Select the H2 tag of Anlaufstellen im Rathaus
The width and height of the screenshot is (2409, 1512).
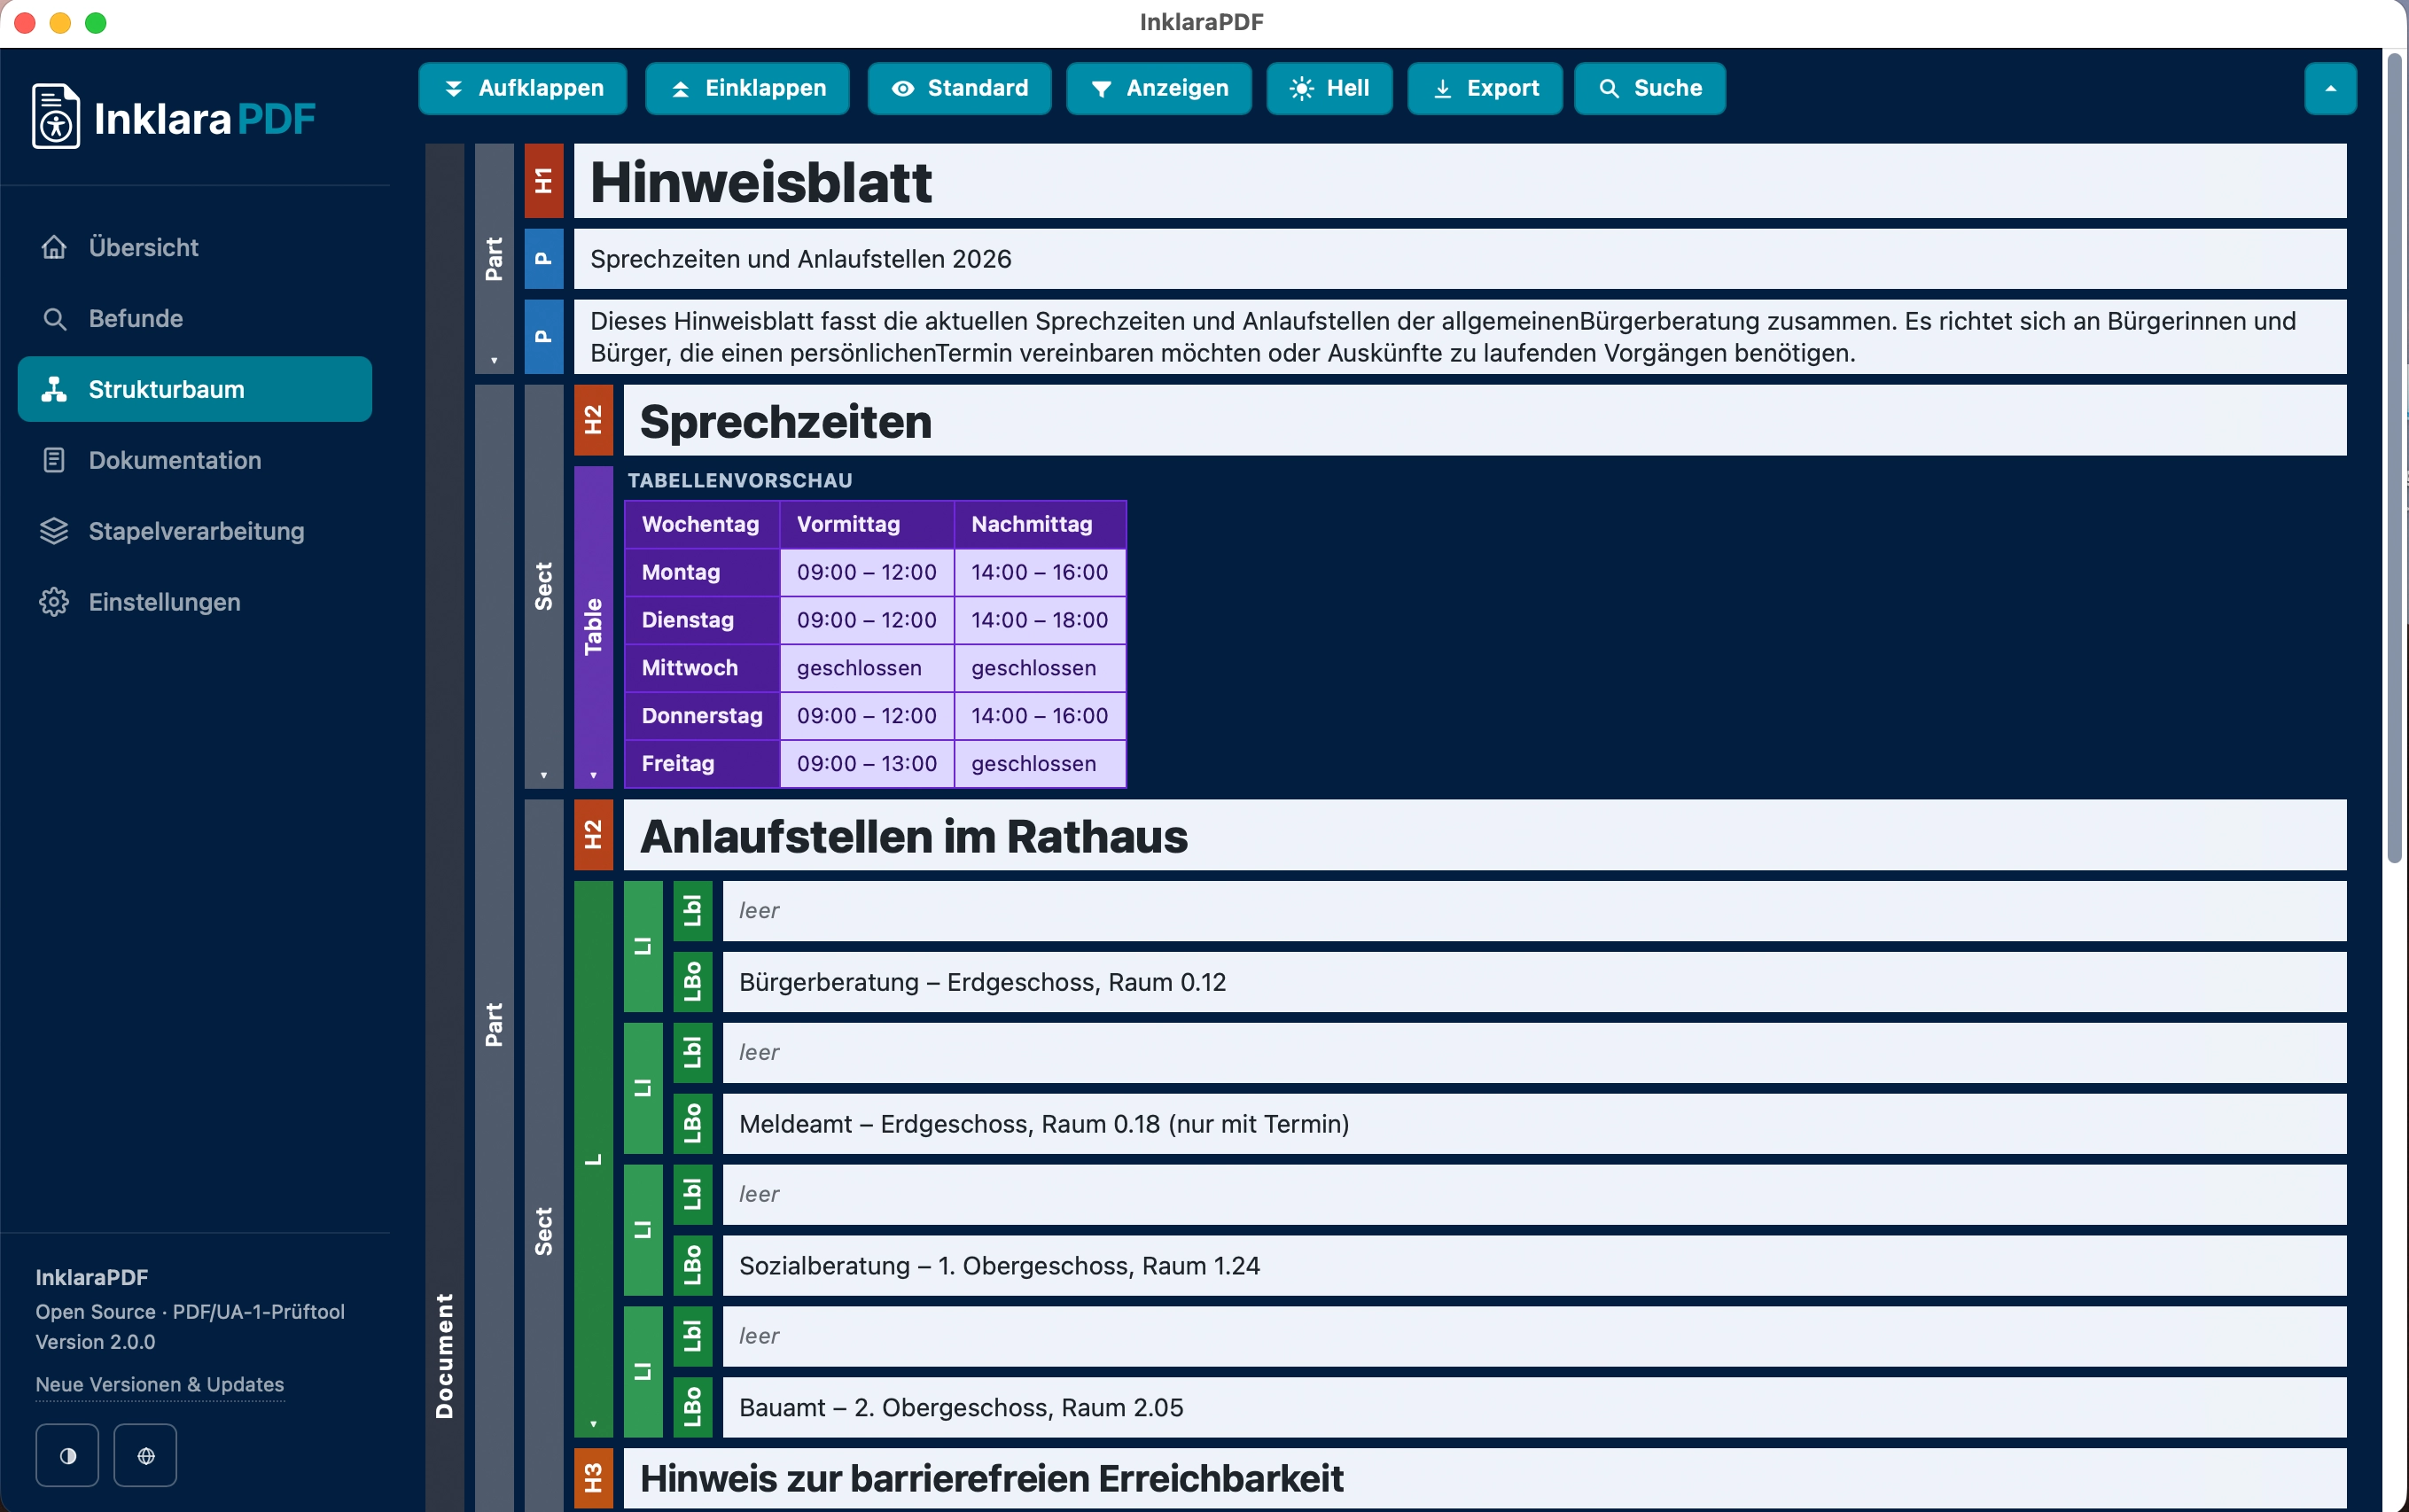click(593, 835)
